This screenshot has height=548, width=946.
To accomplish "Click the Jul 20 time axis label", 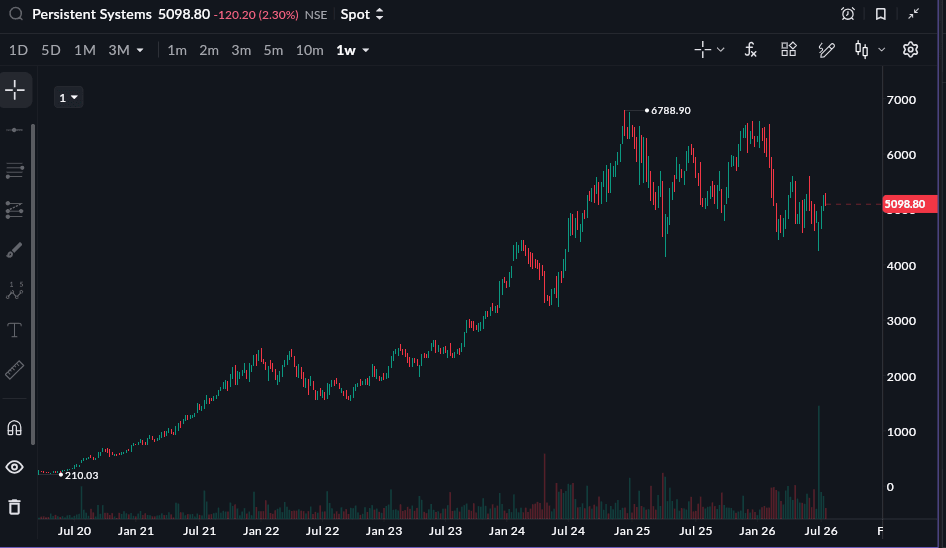I will 74,531.
